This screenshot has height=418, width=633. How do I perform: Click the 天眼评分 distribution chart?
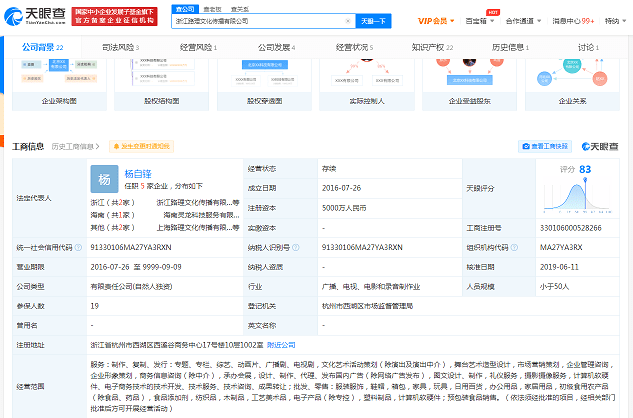(578, 196)
